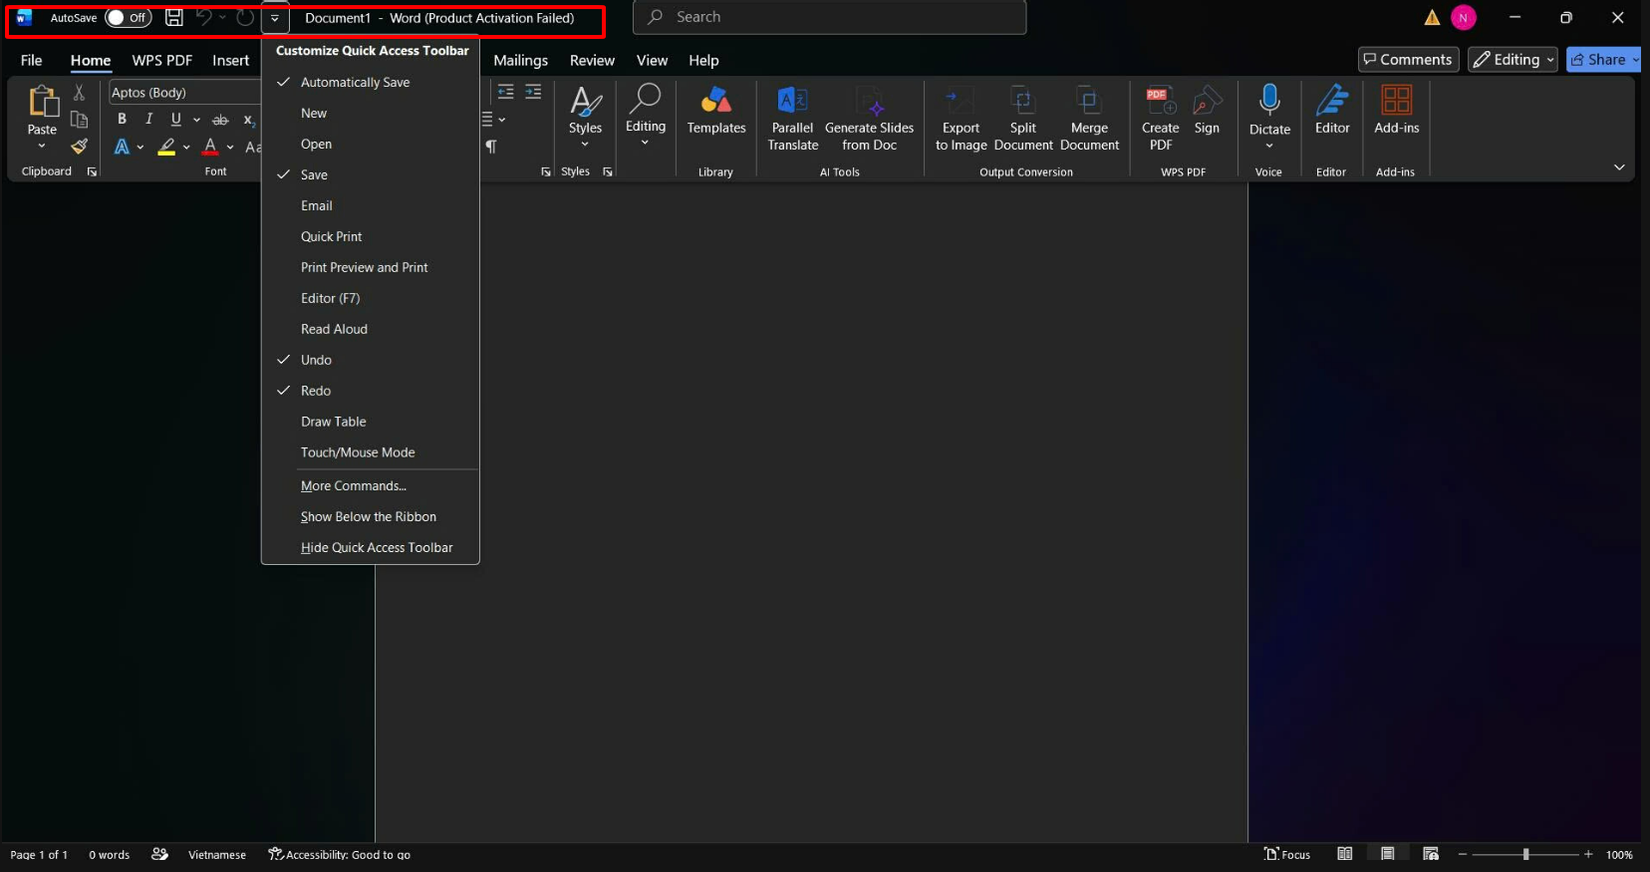Choose More Commands... from the menu
Viewport: 1650px width, 872px height.
tap(370, 486)
